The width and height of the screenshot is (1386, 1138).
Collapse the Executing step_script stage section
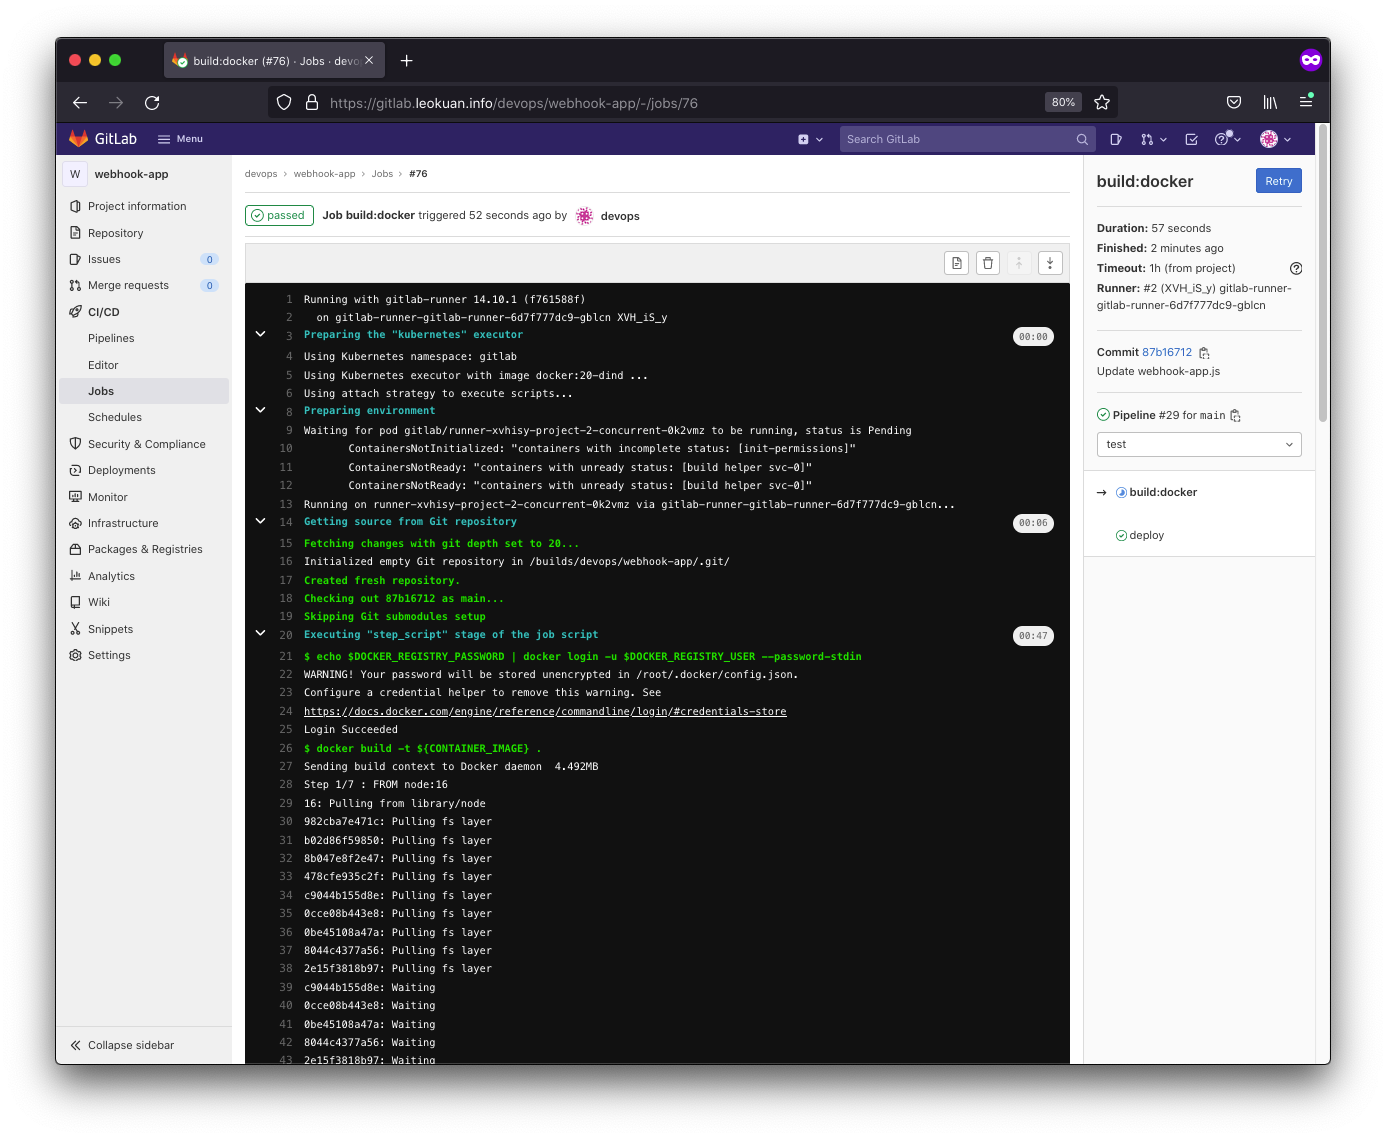[x=261, y=633]
